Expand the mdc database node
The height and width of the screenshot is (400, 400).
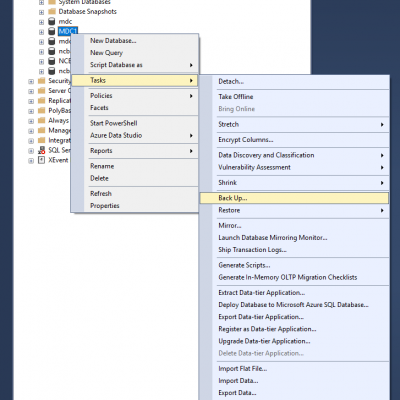[x=41, y=22]
